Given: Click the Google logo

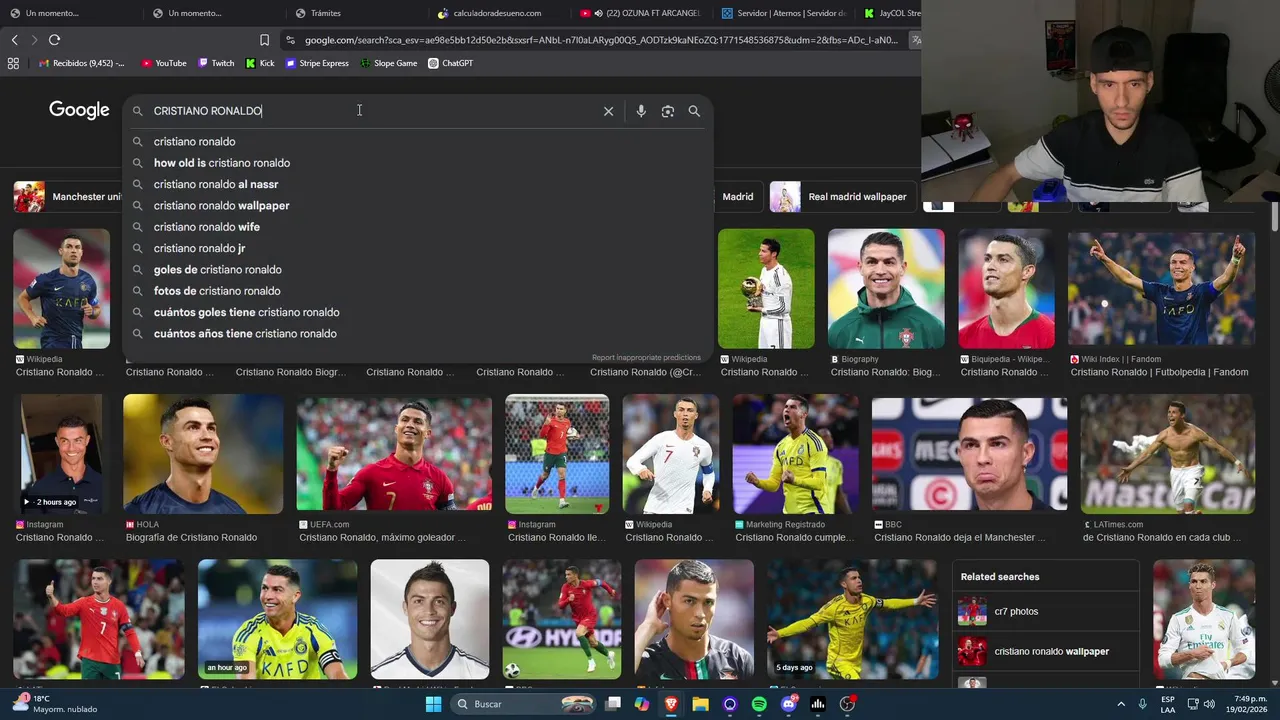Looking at the screenshot, I should click(79, 110).
